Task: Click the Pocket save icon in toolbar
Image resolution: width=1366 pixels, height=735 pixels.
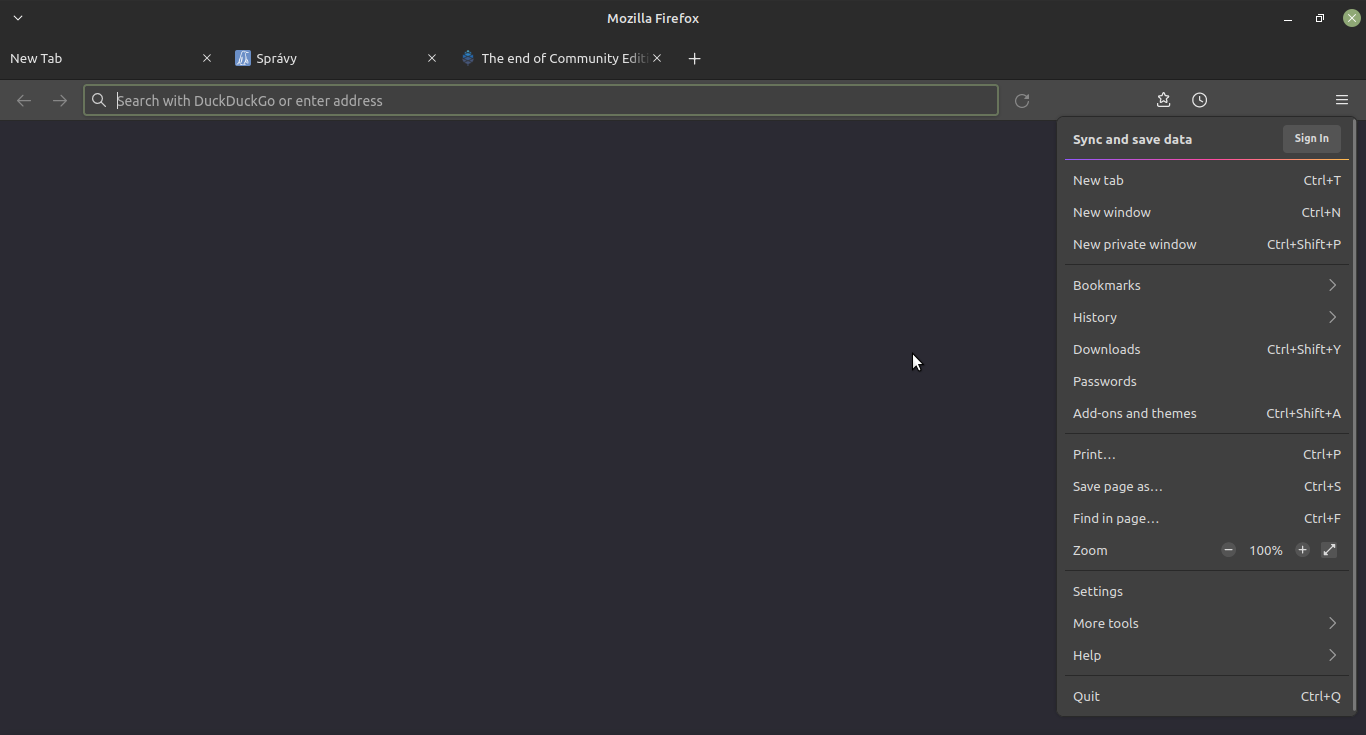Action: [1163, 100]
